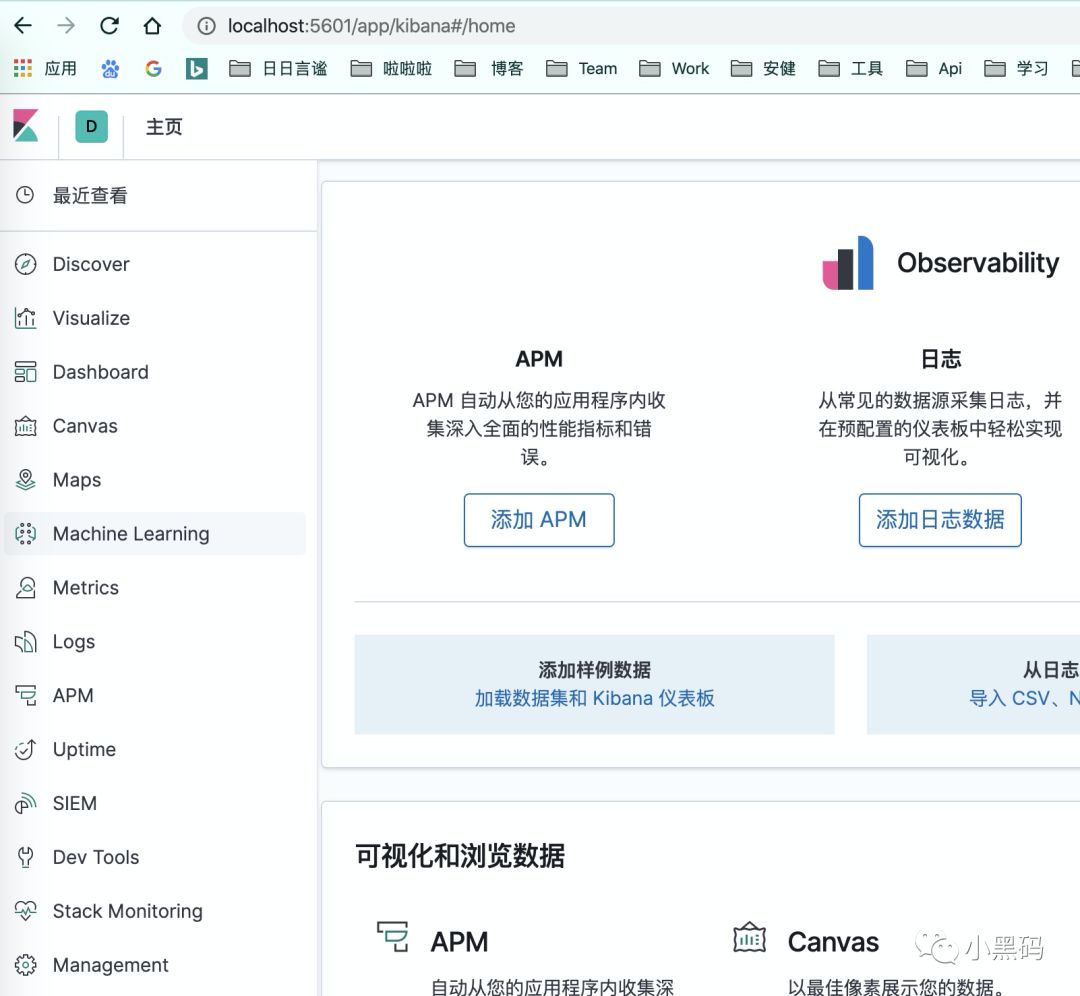1080x996 pixels.
Task: Click the Observability logo icon
Action: [x=848, y=263]
